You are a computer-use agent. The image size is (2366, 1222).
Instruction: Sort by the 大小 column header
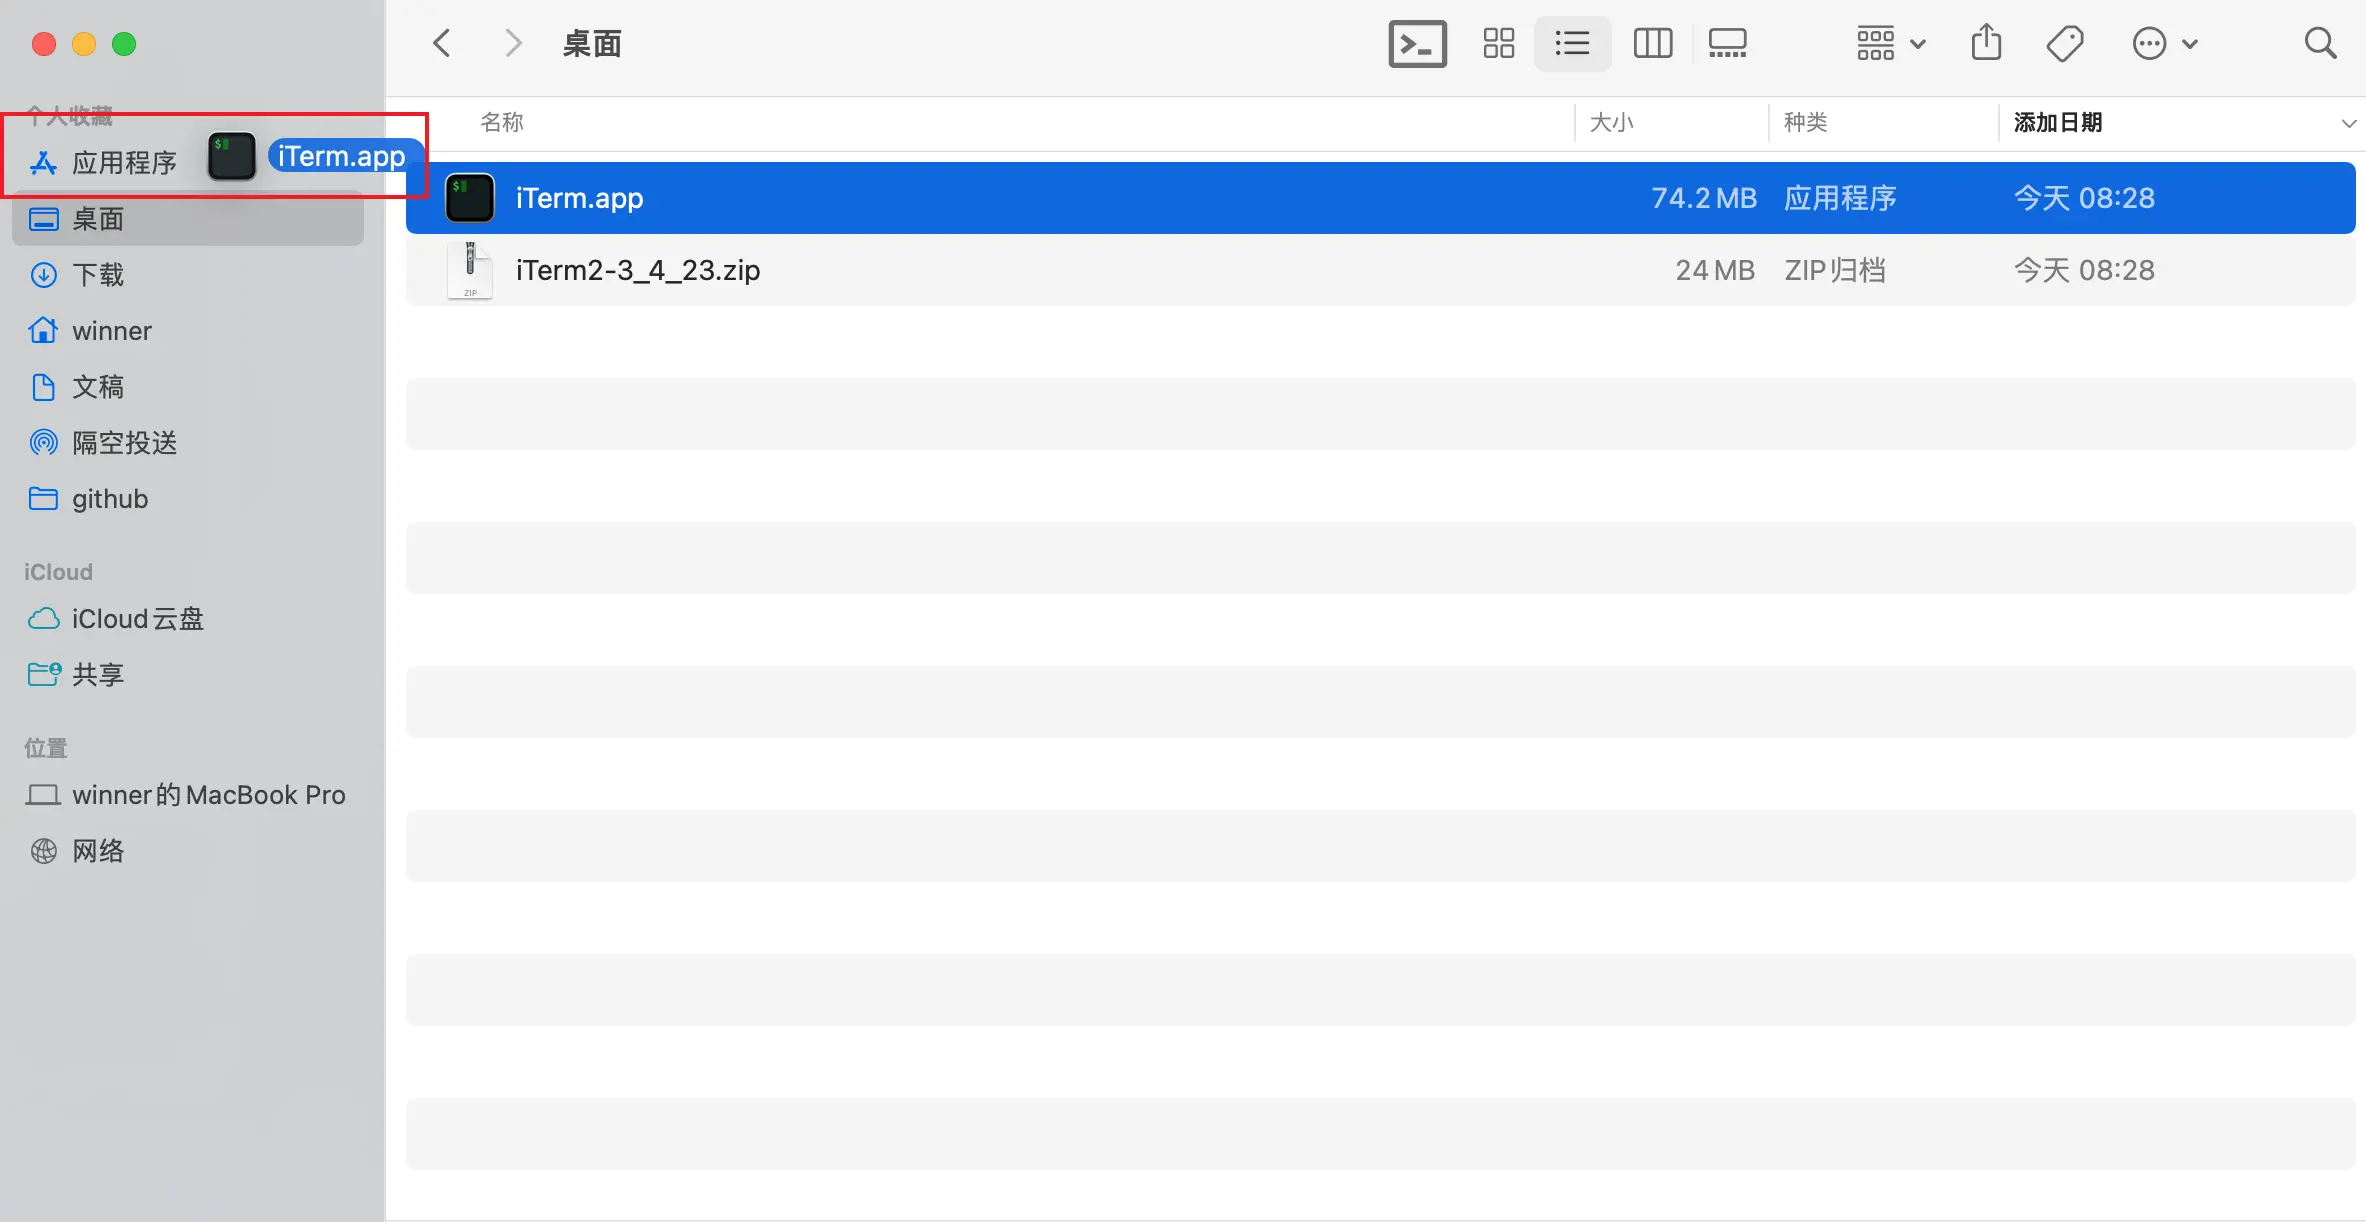1611,123
